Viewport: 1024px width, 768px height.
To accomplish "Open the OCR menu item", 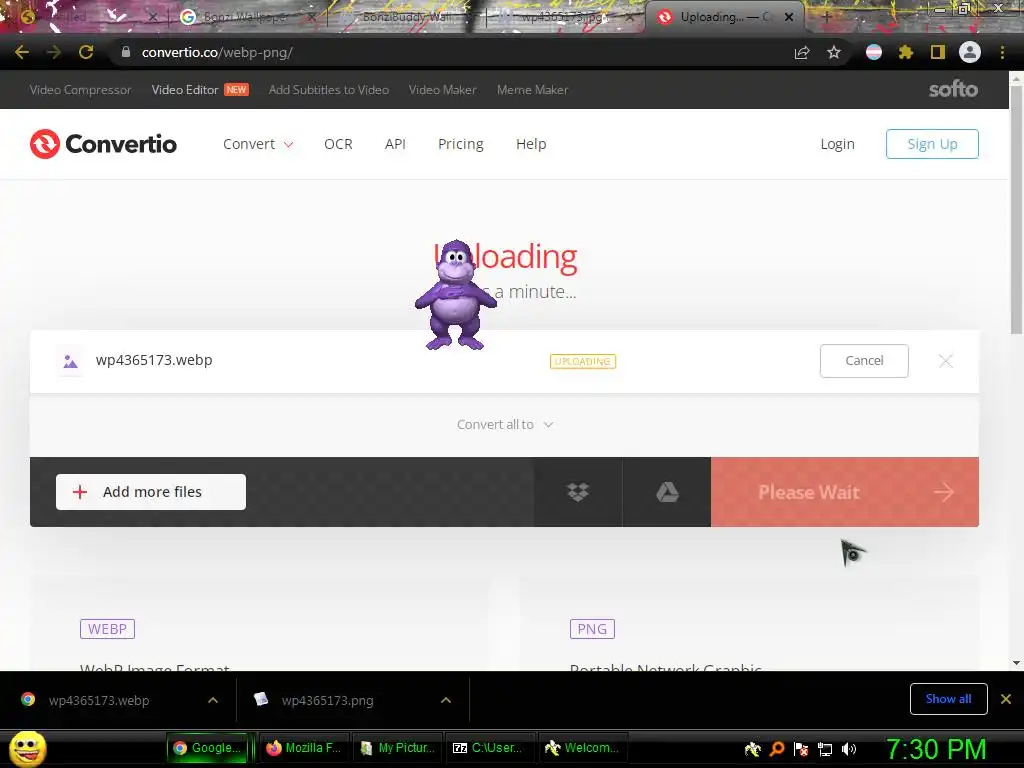I will pos(338,144).
